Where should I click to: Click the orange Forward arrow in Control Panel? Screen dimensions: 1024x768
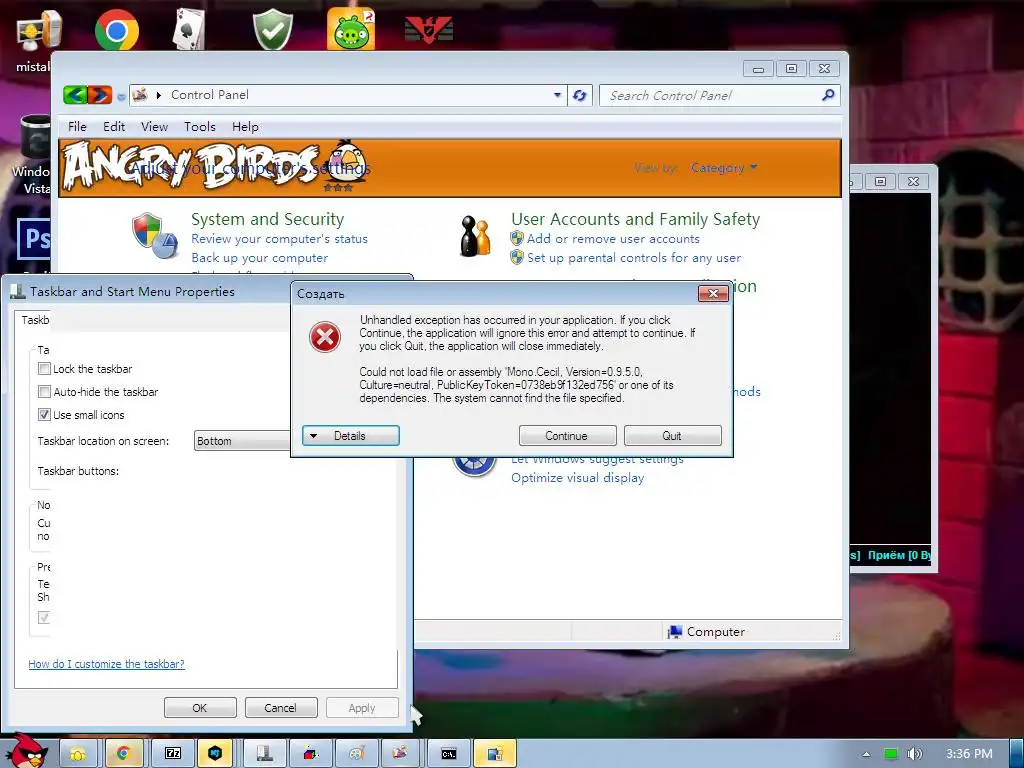[100, 95]
